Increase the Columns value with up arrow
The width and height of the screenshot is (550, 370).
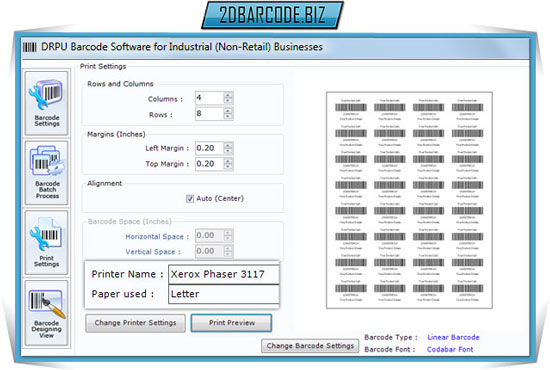click(x=228, y=95)
